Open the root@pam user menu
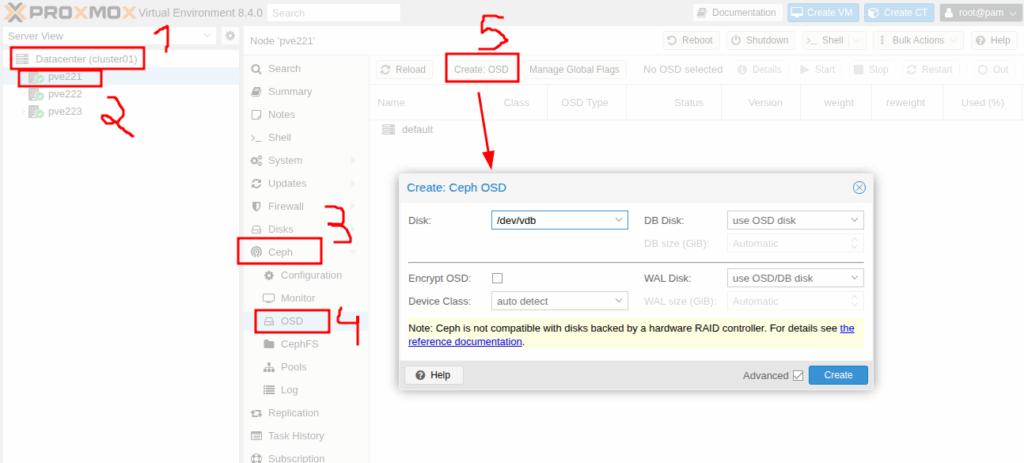The width and height of the screenshot is (1024, 463). click(978, 12)
